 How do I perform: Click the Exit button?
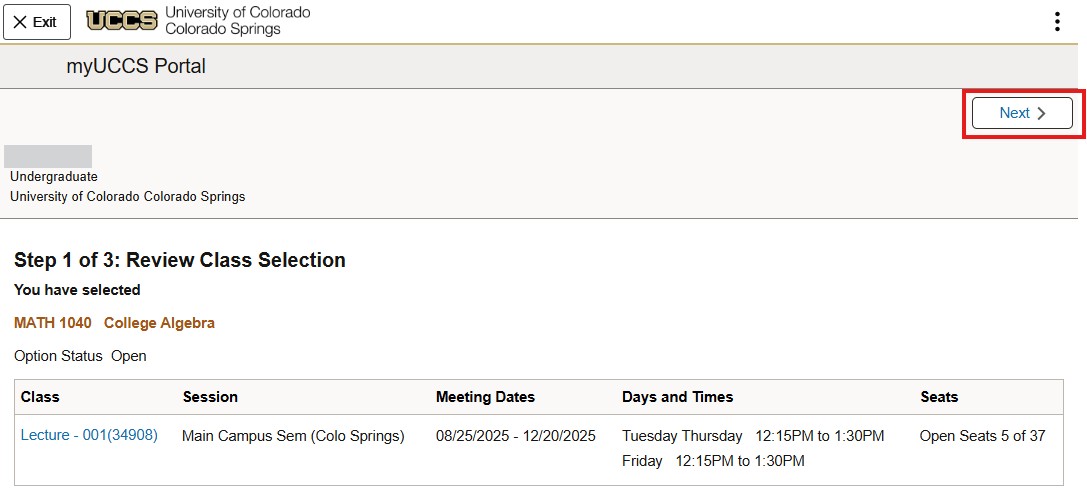point(36,22)
